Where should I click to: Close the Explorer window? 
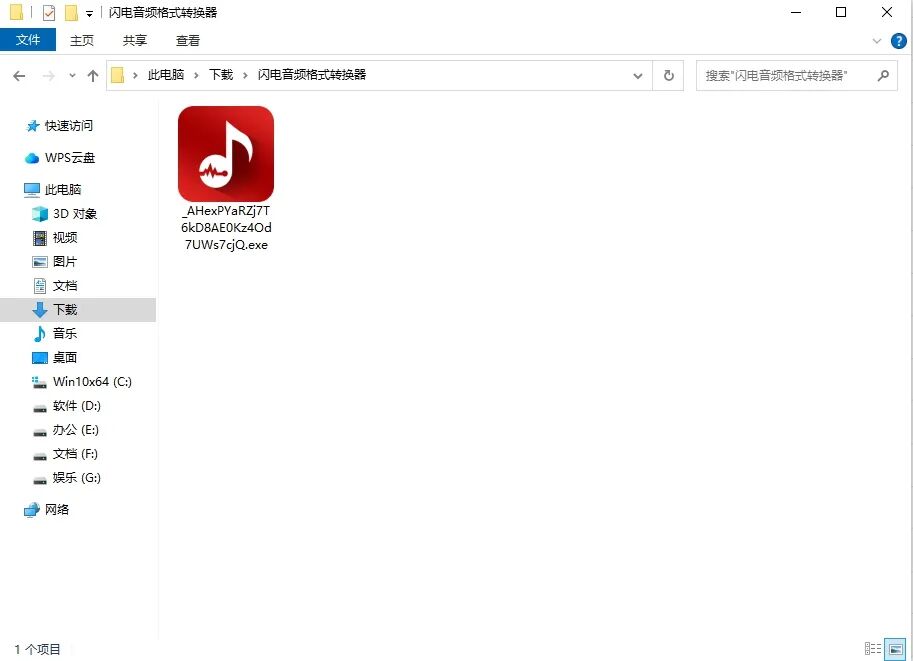click(887, 12)
